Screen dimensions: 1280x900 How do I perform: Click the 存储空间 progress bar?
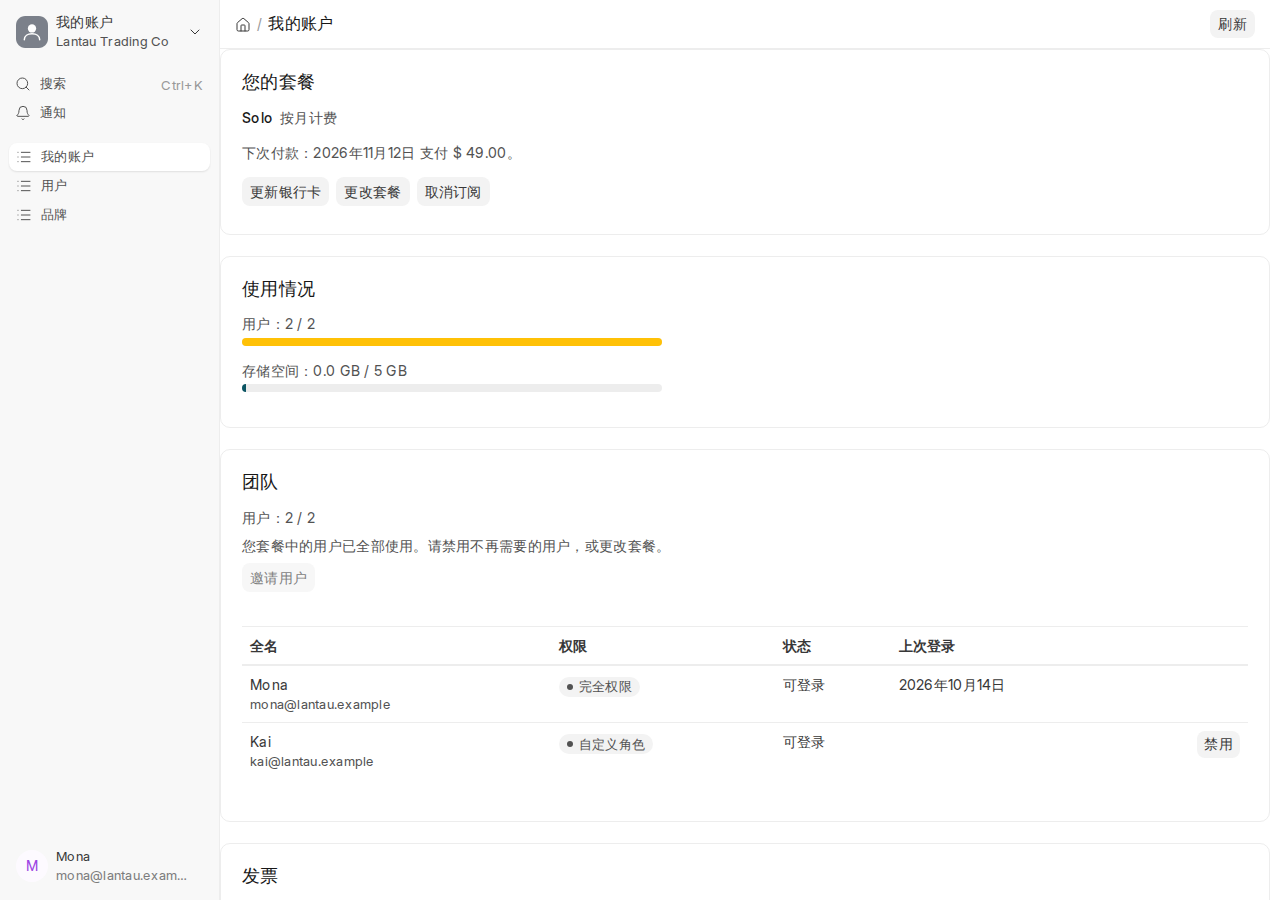click(452, 388)
